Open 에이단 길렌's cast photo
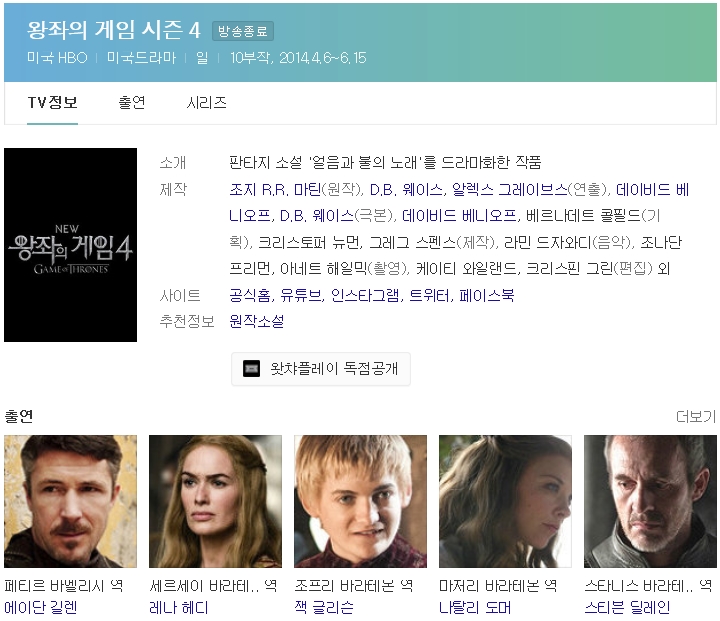The height and width of the screenshot is (621, 720). pyautogui.click(x=70, y=501)
